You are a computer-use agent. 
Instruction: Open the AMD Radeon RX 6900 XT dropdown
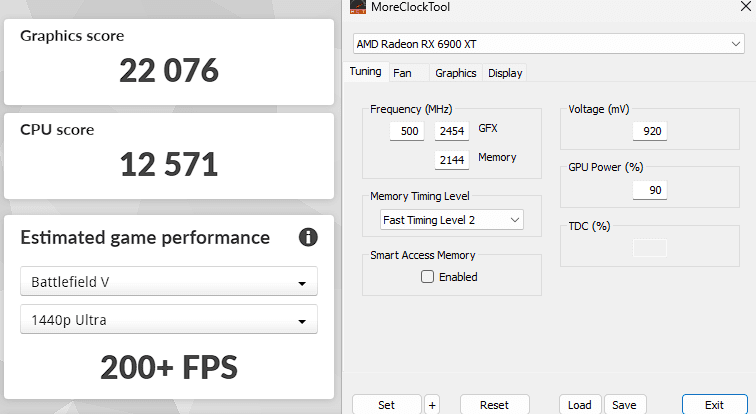coord(549,44)
